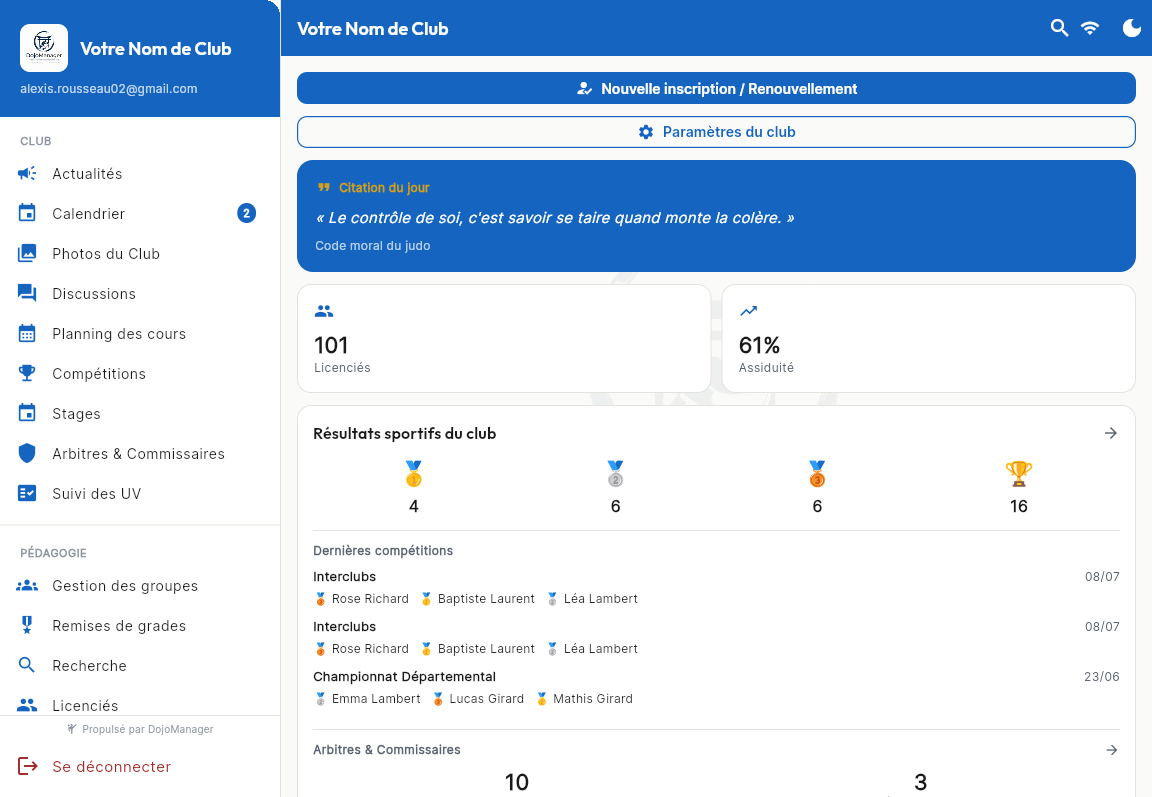
Task: Open the Stages page
Action: pyautogui.click(x=140, y=414)
